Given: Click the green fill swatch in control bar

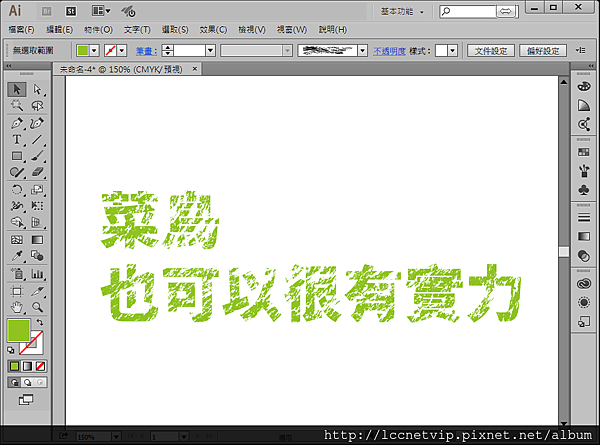Looking at the screenshot, I should click(x=83, y=51).
